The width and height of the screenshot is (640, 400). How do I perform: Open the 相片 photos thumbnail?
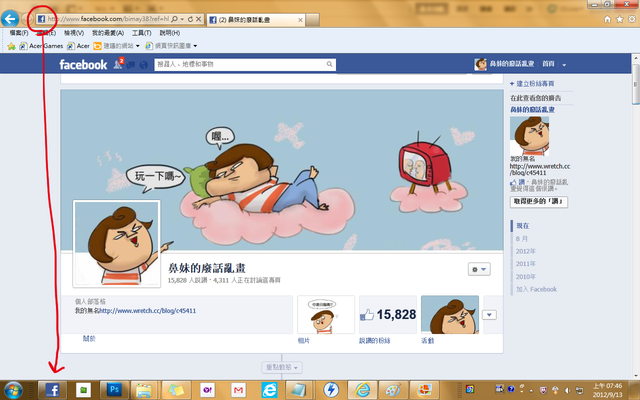(x=326, y=315)
